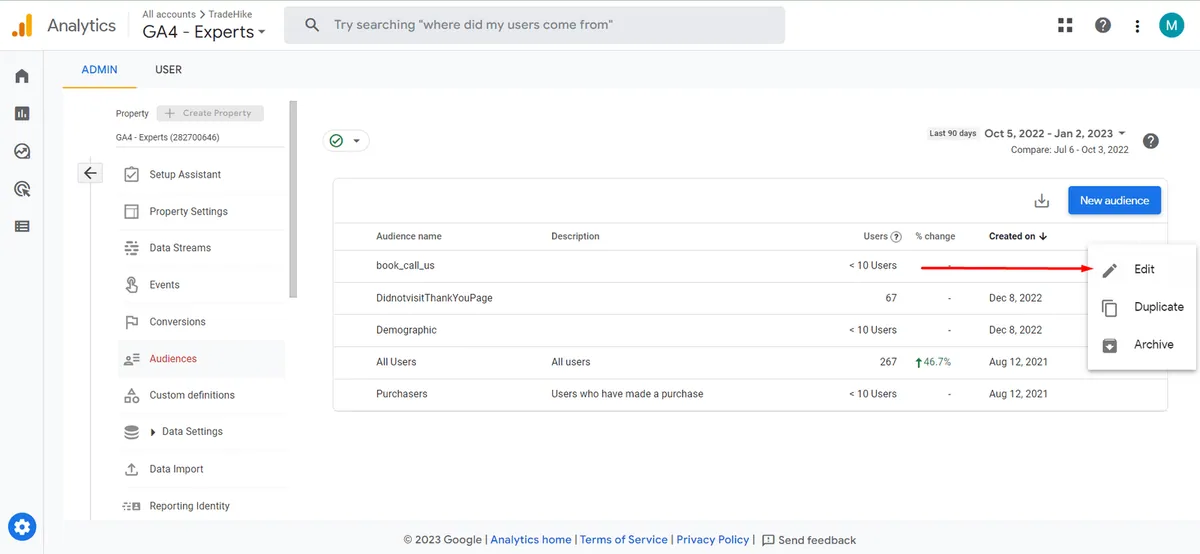Image resolution: width=1200 pixels, height=554 pixels.
Task: Click the Users column help icon
Action: (x=896, y=237)
